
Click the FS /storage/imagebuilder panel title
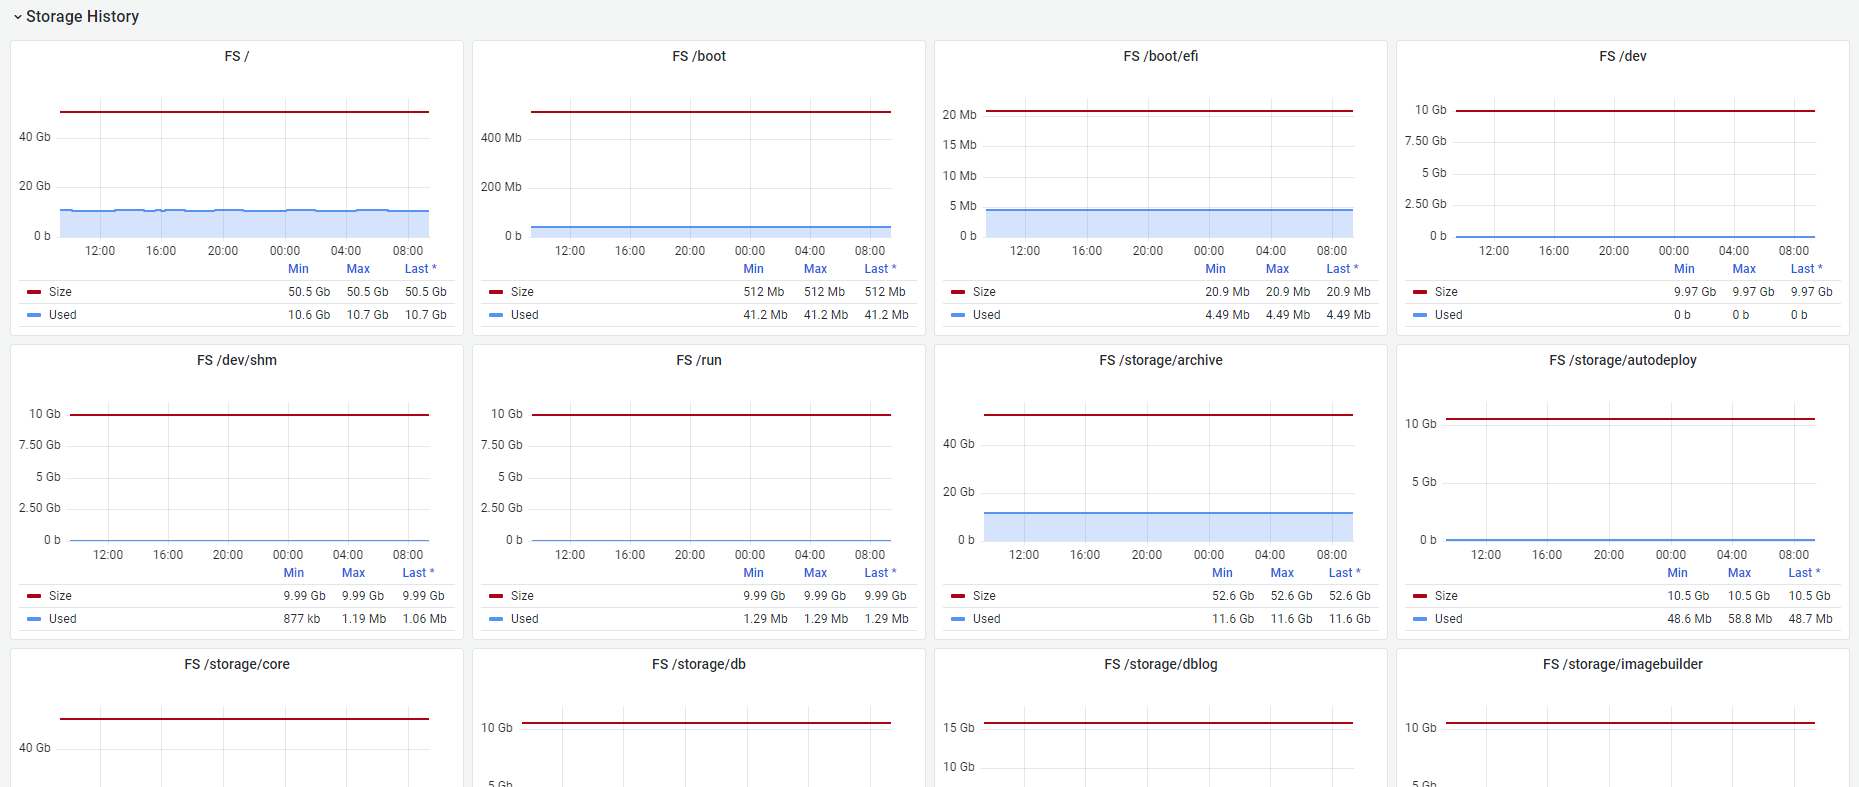point(1623,664)
